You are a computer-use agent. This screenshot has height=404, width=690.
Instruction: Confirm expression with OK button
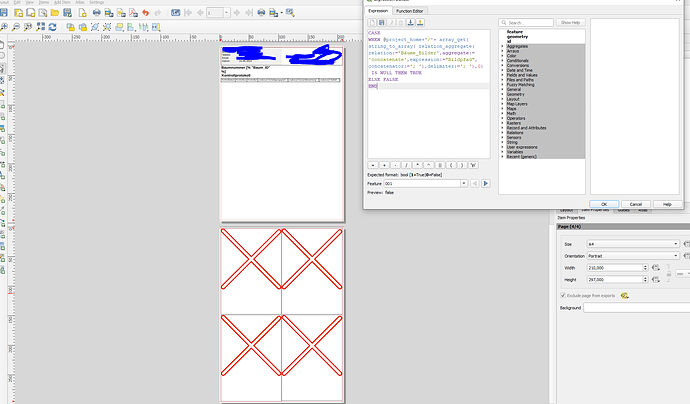[604, 204]
